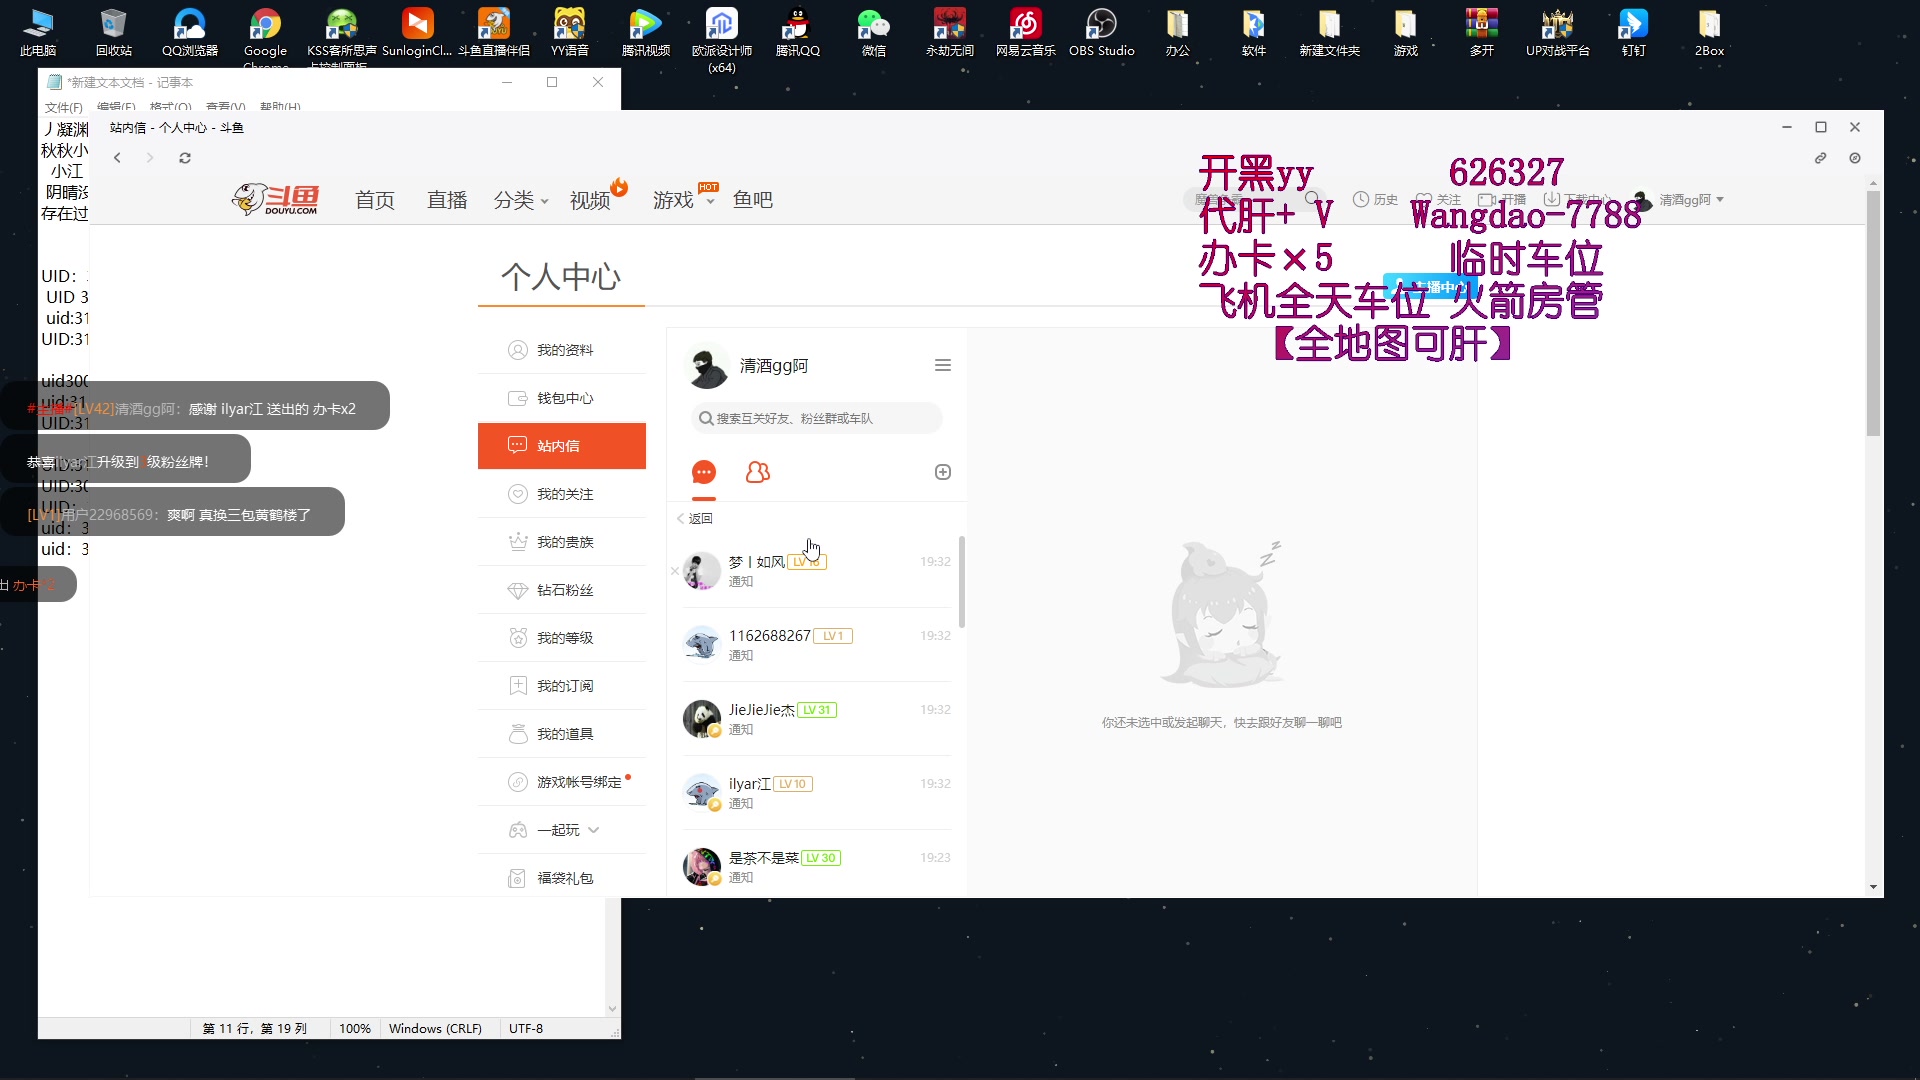Click the 100% zoom status in Notepad
The width and height of the screenshot is (1920, 1080).
355,1028
